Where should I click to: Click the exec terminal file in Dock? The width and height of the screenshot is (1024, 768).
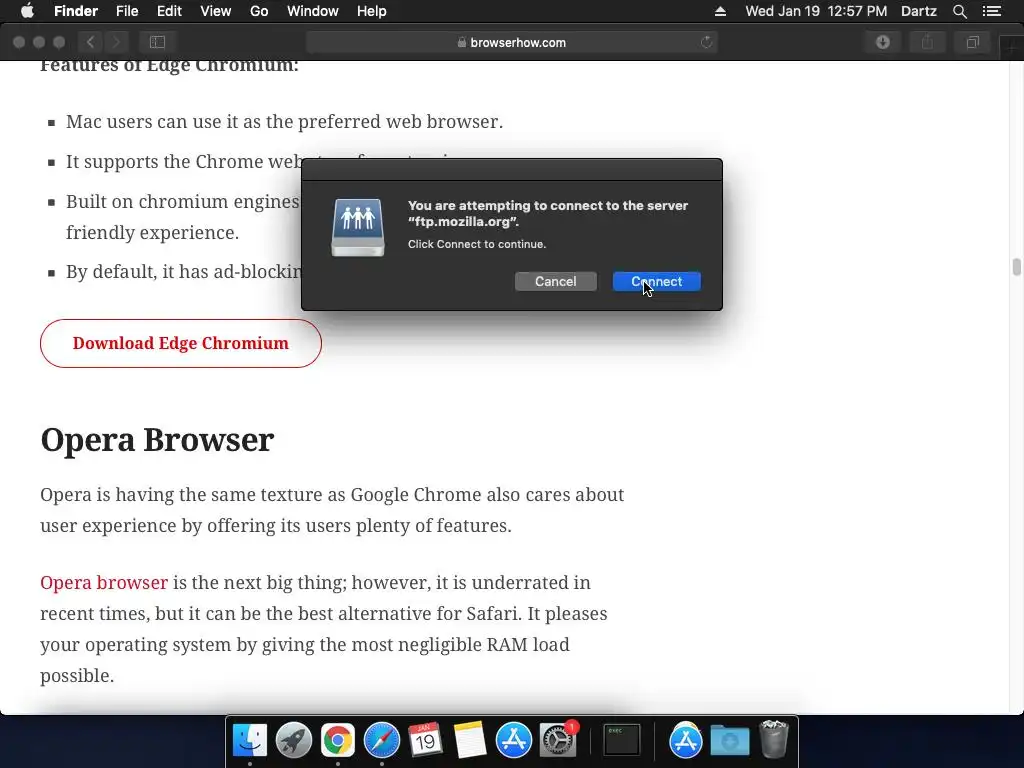[x=621, y=740]
